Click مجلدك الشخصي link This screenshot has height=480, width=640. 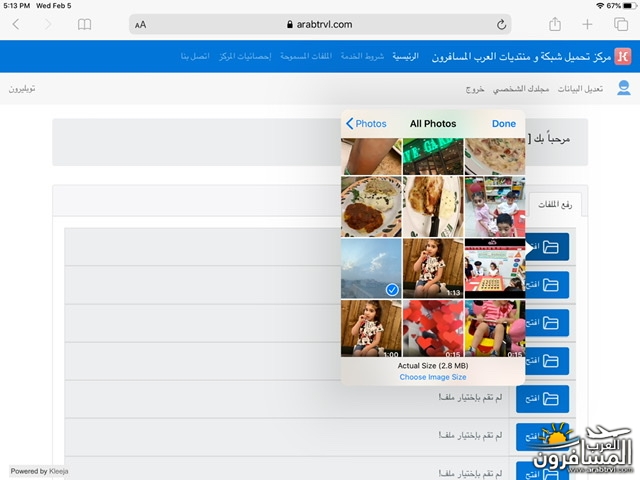[521, 89]
